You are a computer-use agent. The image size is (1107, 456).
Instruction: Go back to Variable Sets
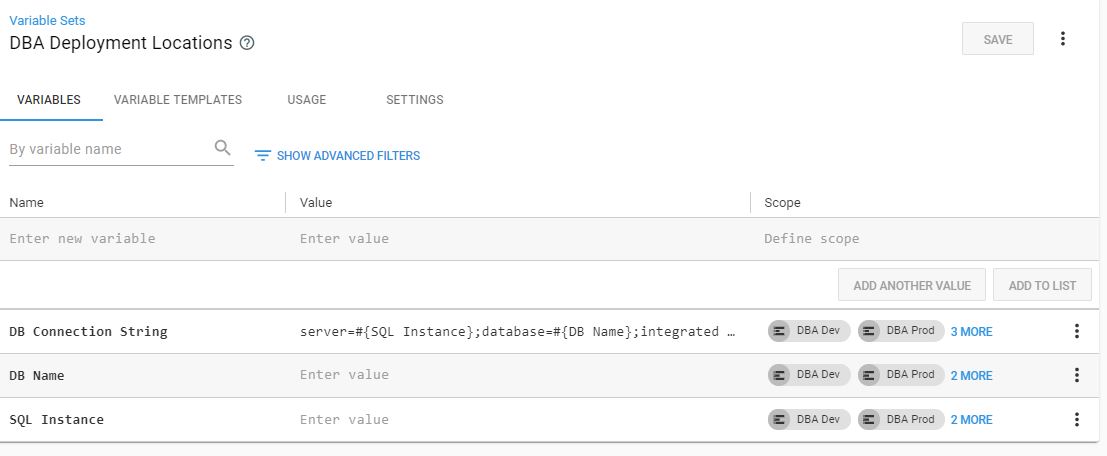47,20
